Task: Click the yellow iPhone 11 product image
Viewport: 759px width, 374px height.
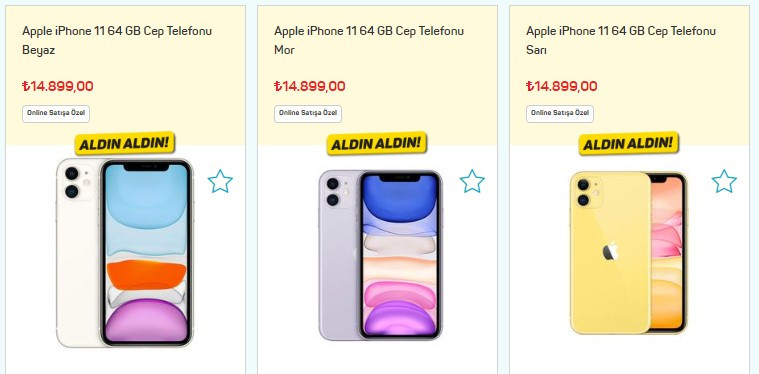Action: 628,253
